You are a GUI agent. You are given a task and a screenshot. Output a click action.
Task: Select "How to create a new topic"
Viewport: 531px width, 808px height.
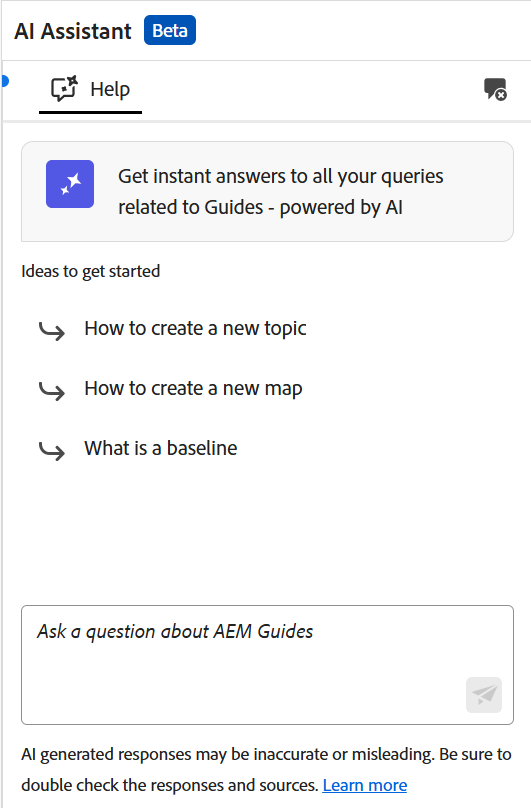[x=195, y=329]
